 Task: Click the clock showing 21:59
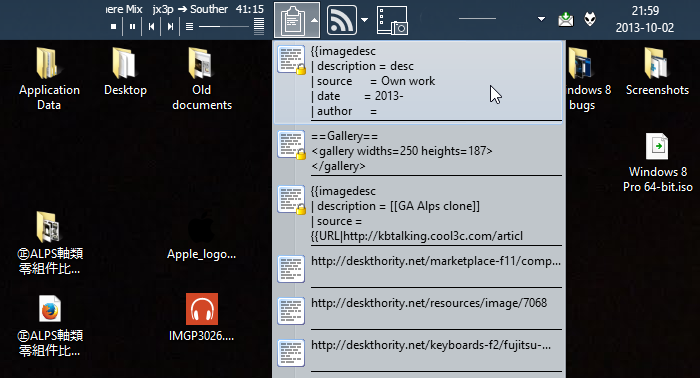coord(645,11)
